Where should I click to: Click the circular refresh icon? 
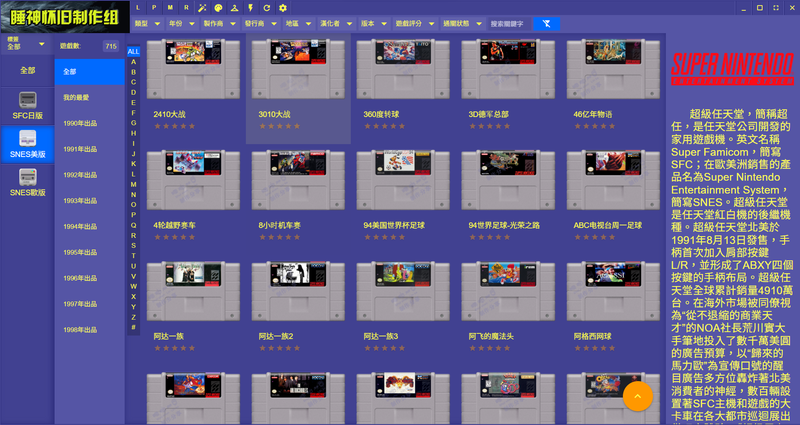267,8
